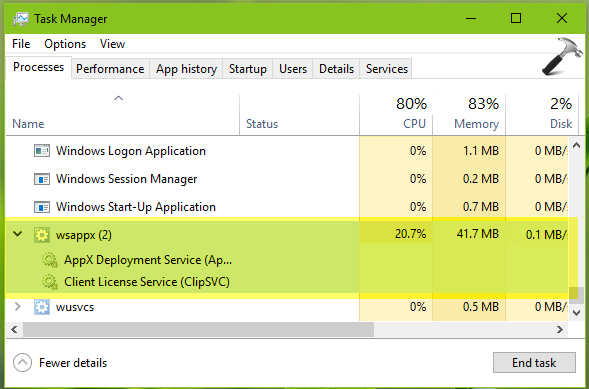The height and width of the screenshot is (389, 589).
Task: Click the Client License Service gear icon
Action: click(x=50, y=282)
